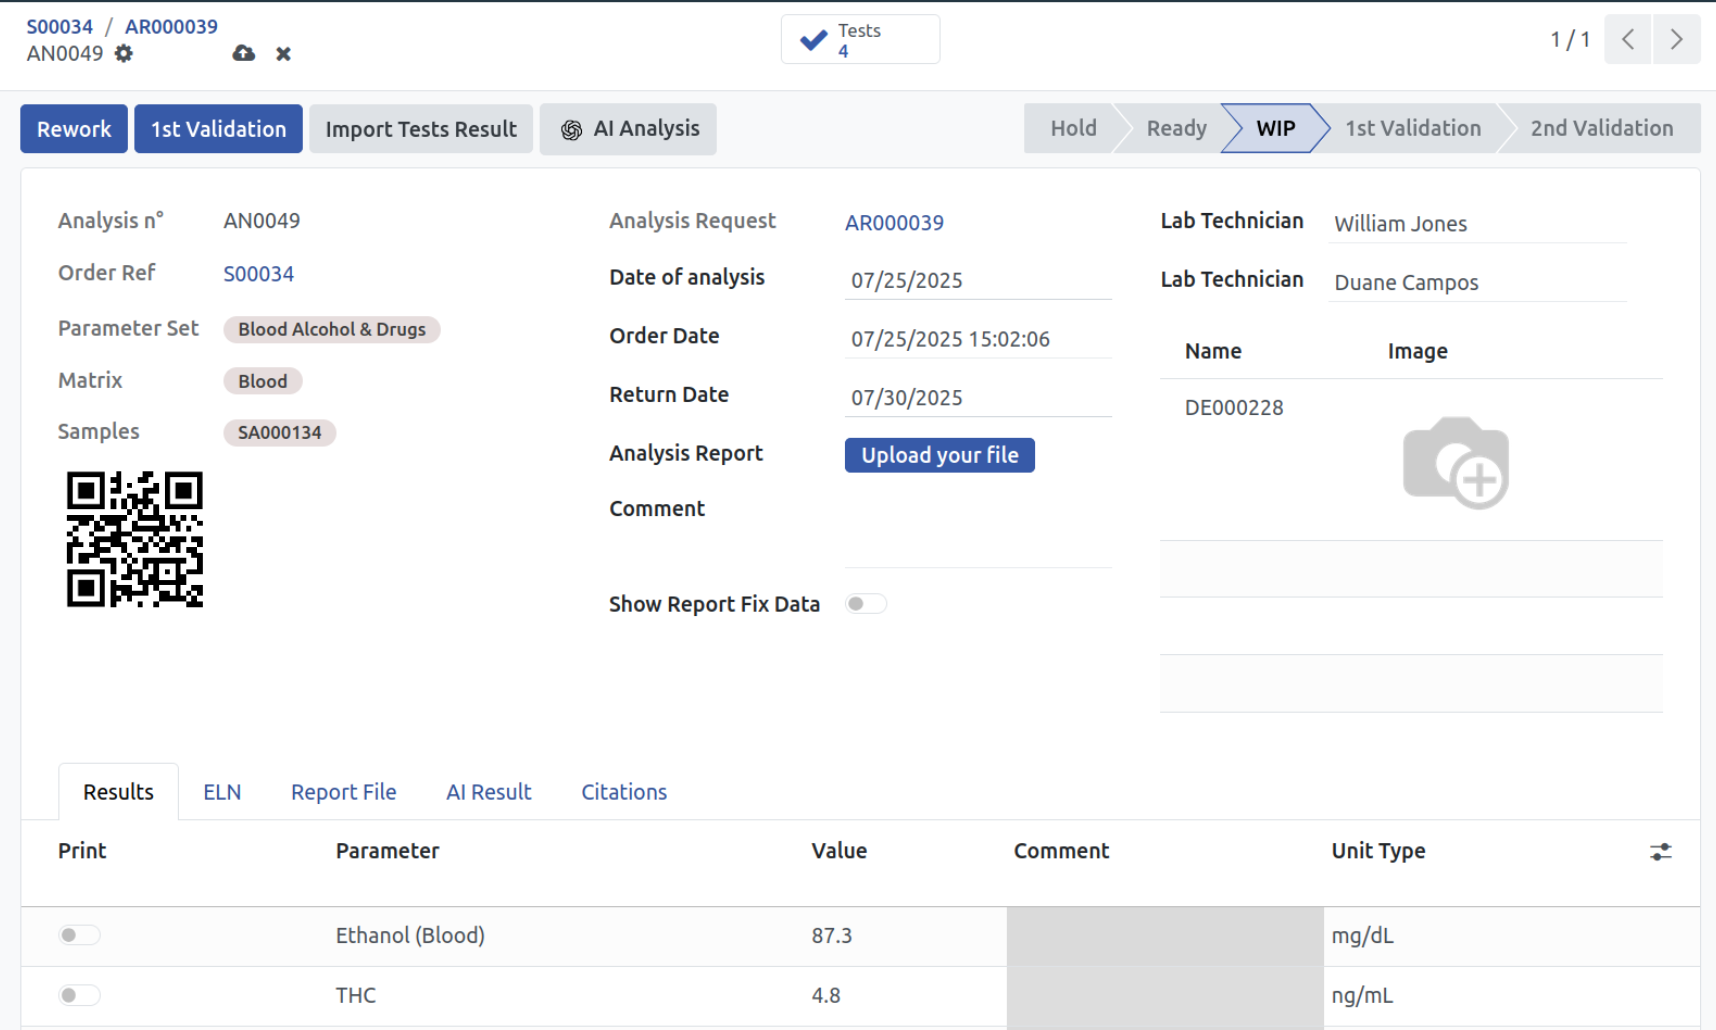The height and width of the screenshot is (1030, 1716).
Task: Click Ethanol (Blood) value 87.3
Action: (832, 936)
